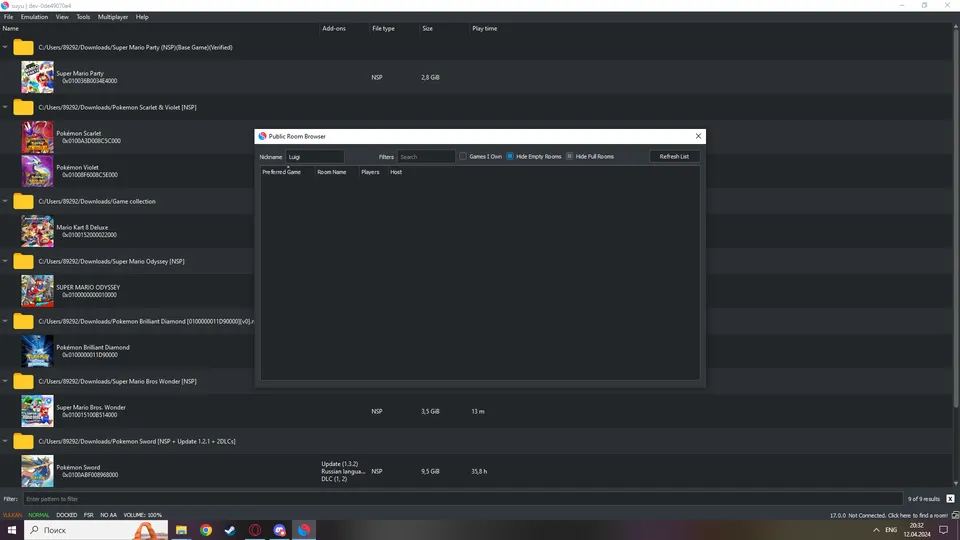
Task: Sort rooms by Preferred Game column
Action: [x=282, y=172]
